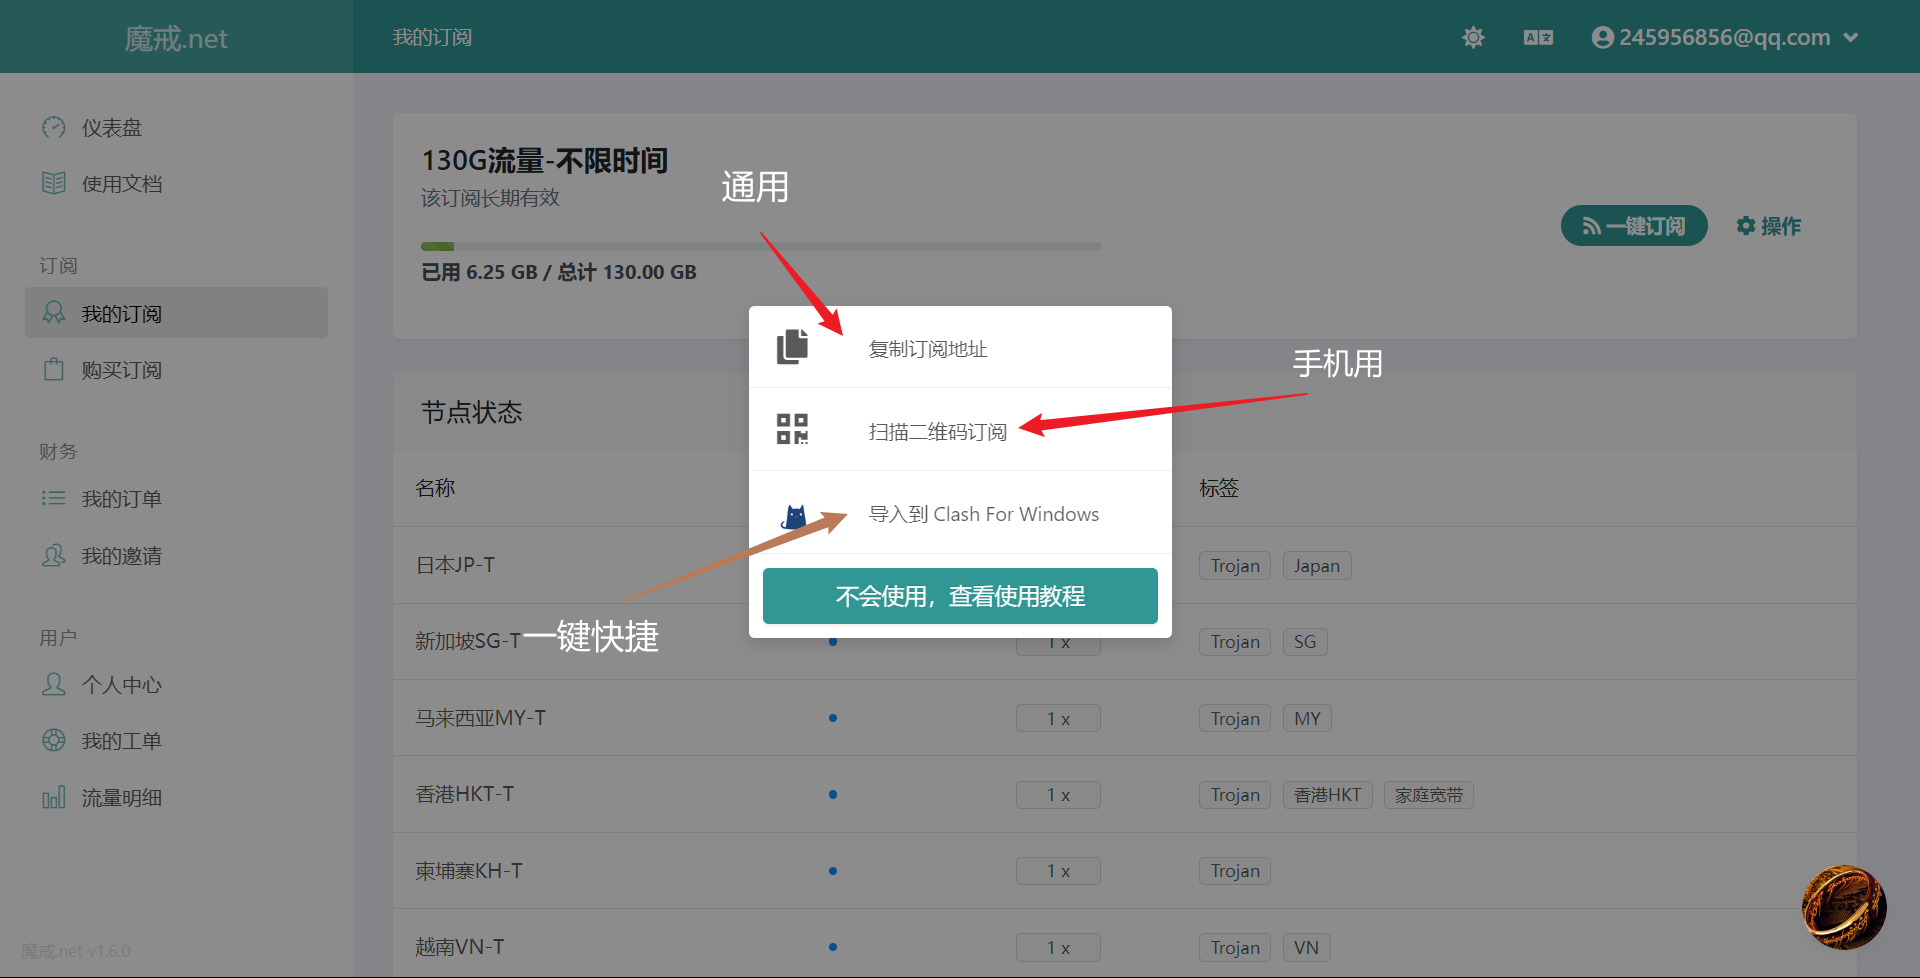The width and height of the screenshot is (1920, 978).
Task: Click the 我的订阅 rocket icon
Action: click(x=54, y=313)
